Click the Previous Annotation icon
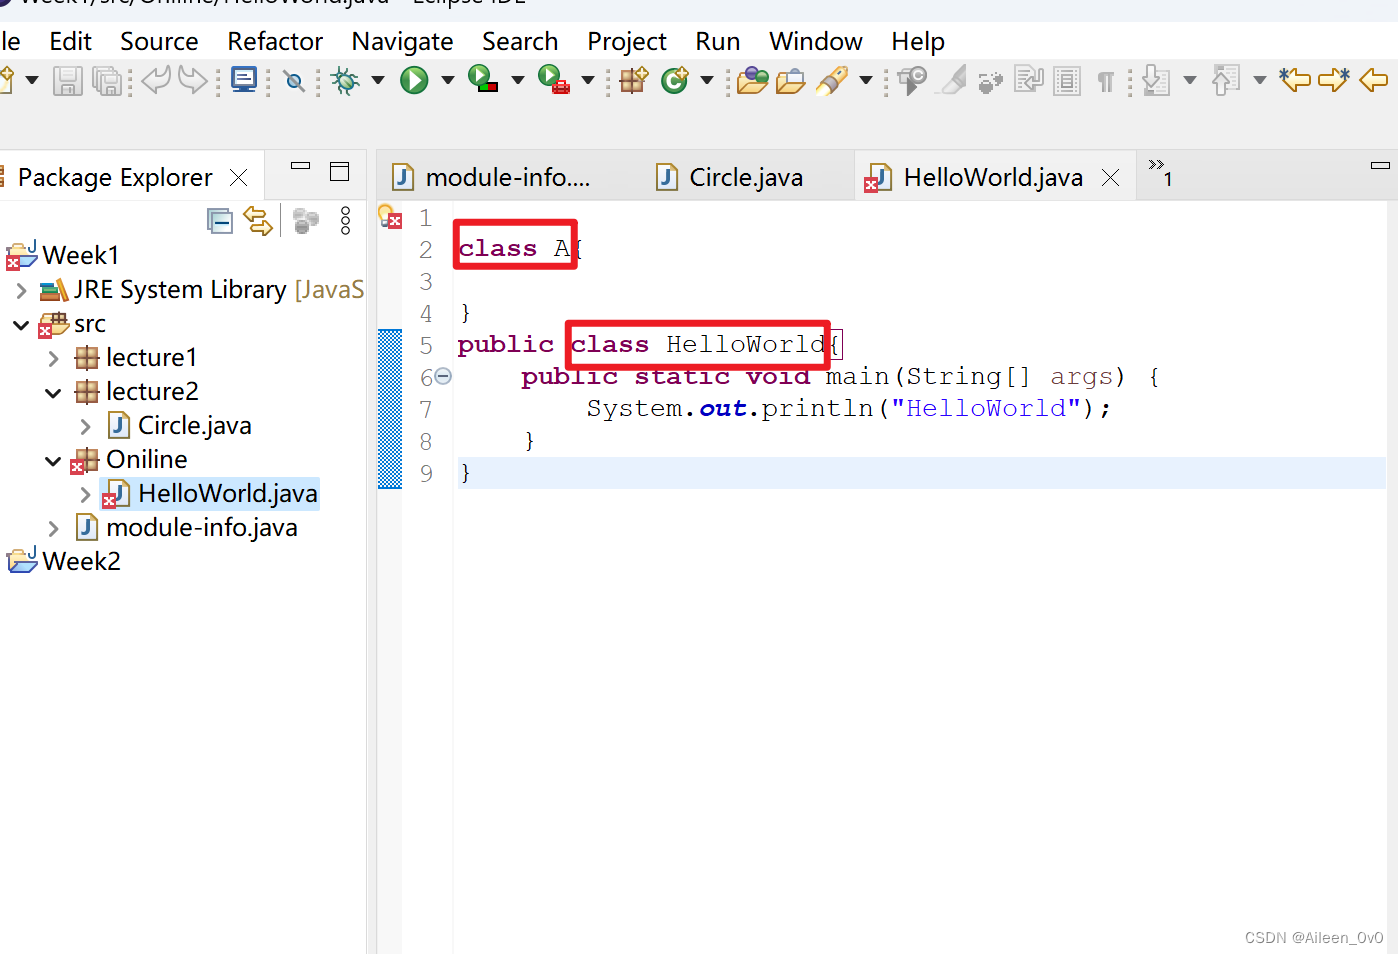The width and height of the screenshot is (1398, 954). (x=1226, y=80)
